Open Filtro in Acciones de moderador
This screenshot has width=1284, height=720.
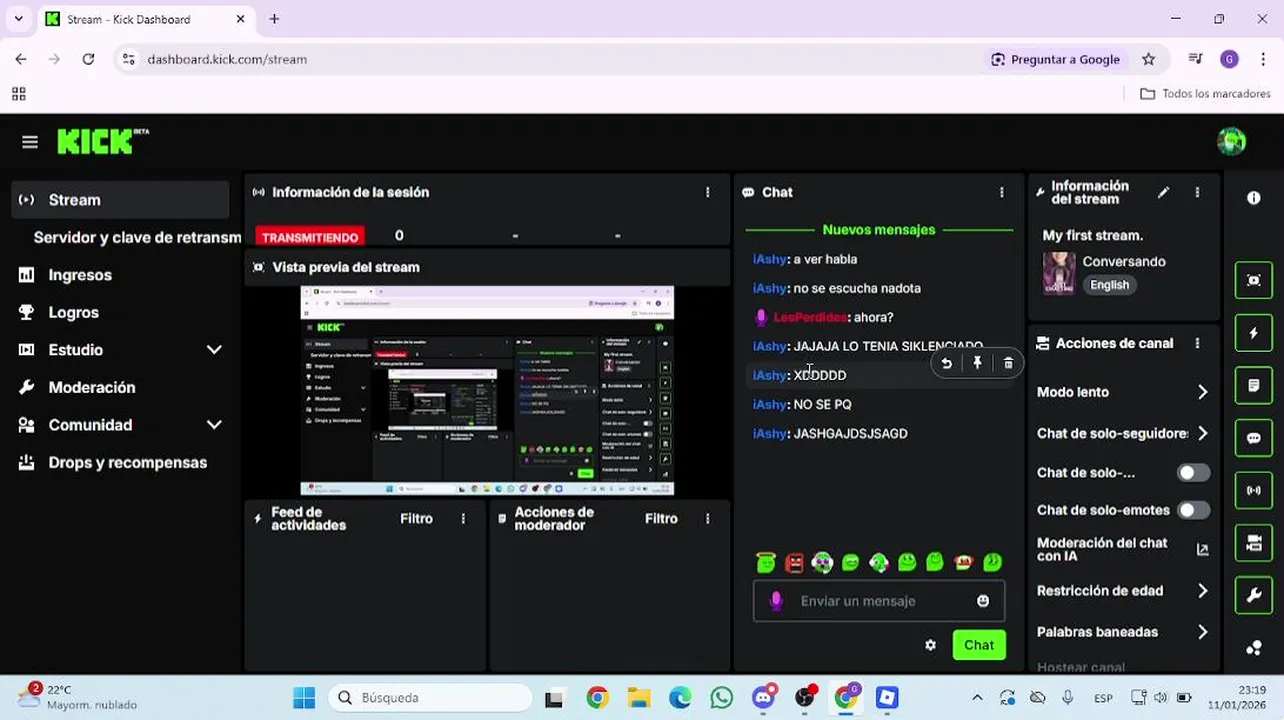661,518
